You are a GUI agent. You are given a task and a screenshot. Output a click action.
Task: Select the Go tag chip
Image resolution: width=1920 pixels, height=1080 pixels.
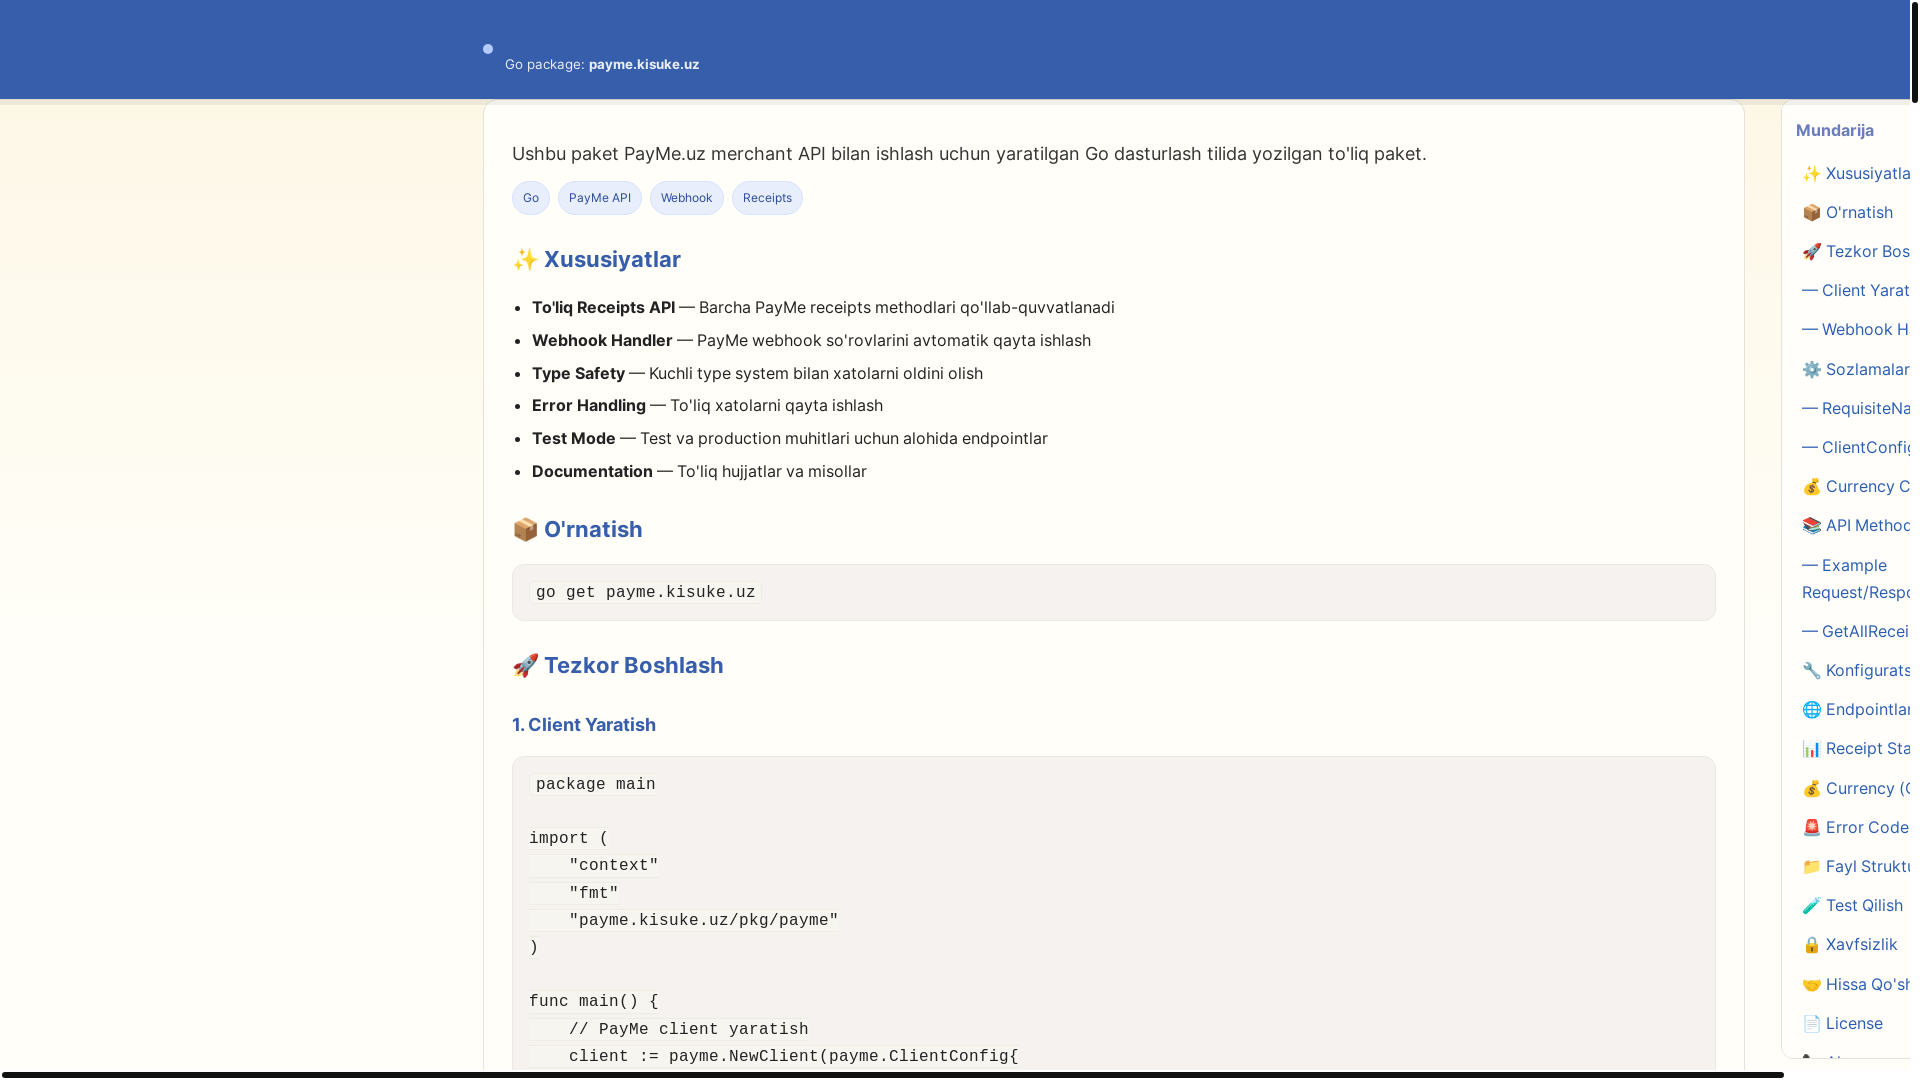(x=531, y=198)
